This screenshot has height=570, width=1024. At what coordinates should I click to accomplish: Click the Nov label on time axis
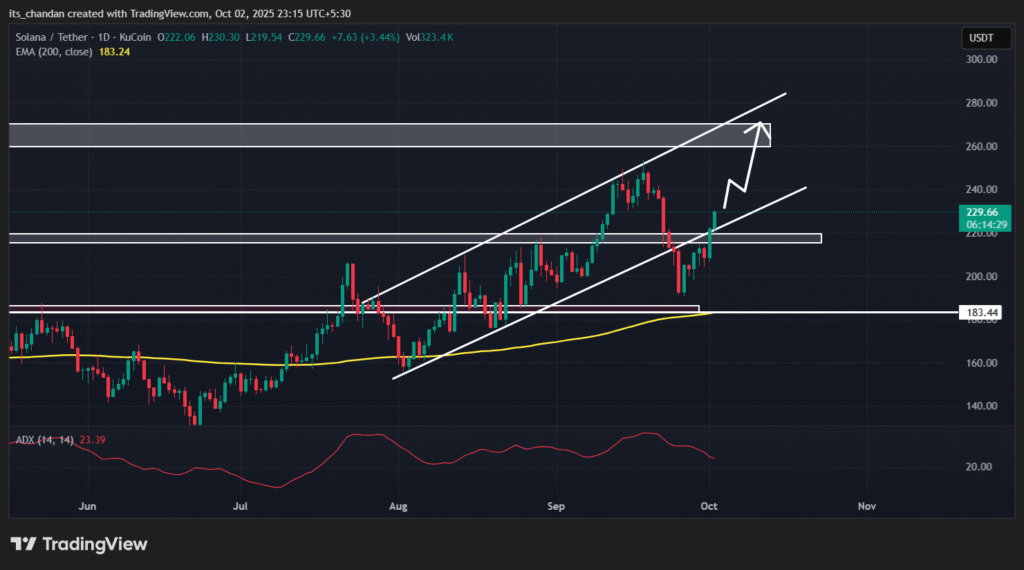(x=866, y=507)
